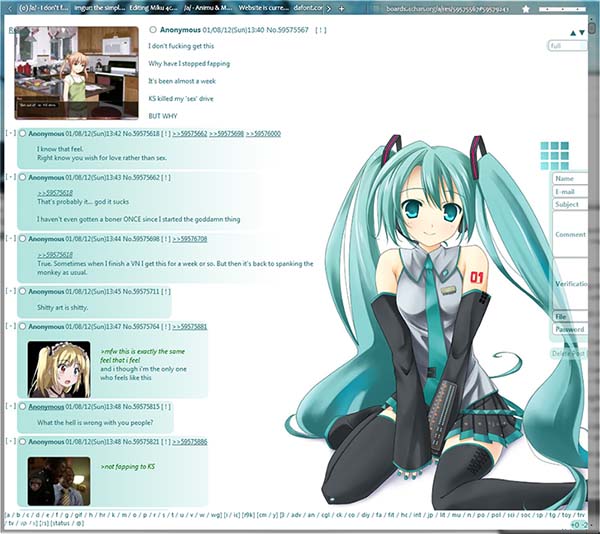This screenshot has height=534, width=600.
Task: Collapse post 59575711 with its [ - ] toggle
Action: pos(11,291)
